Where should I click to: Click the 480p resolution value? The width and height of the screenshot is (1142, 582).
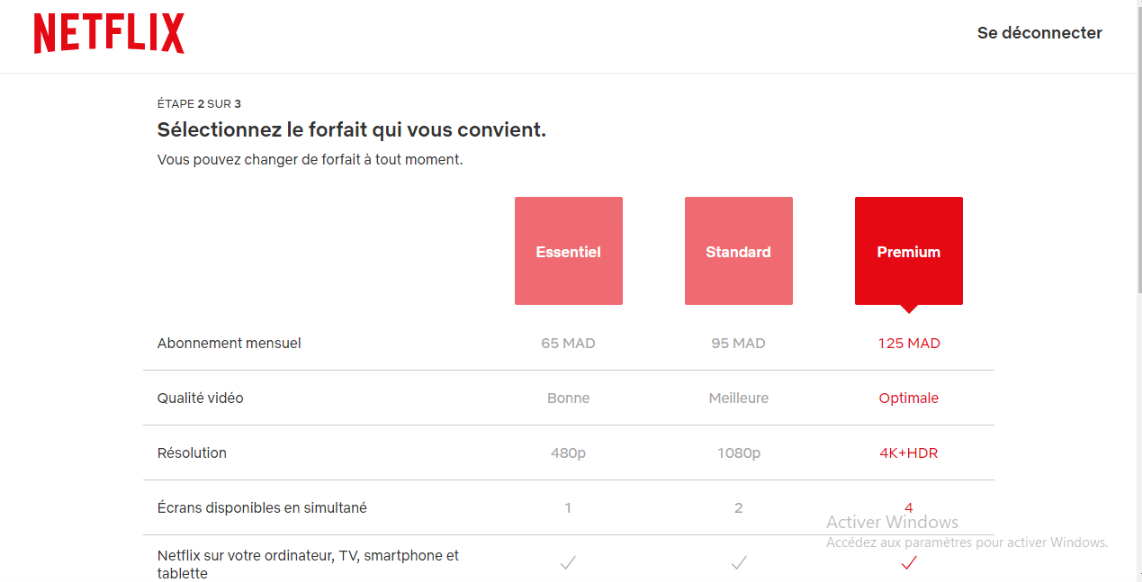click(x=568, y=453)
